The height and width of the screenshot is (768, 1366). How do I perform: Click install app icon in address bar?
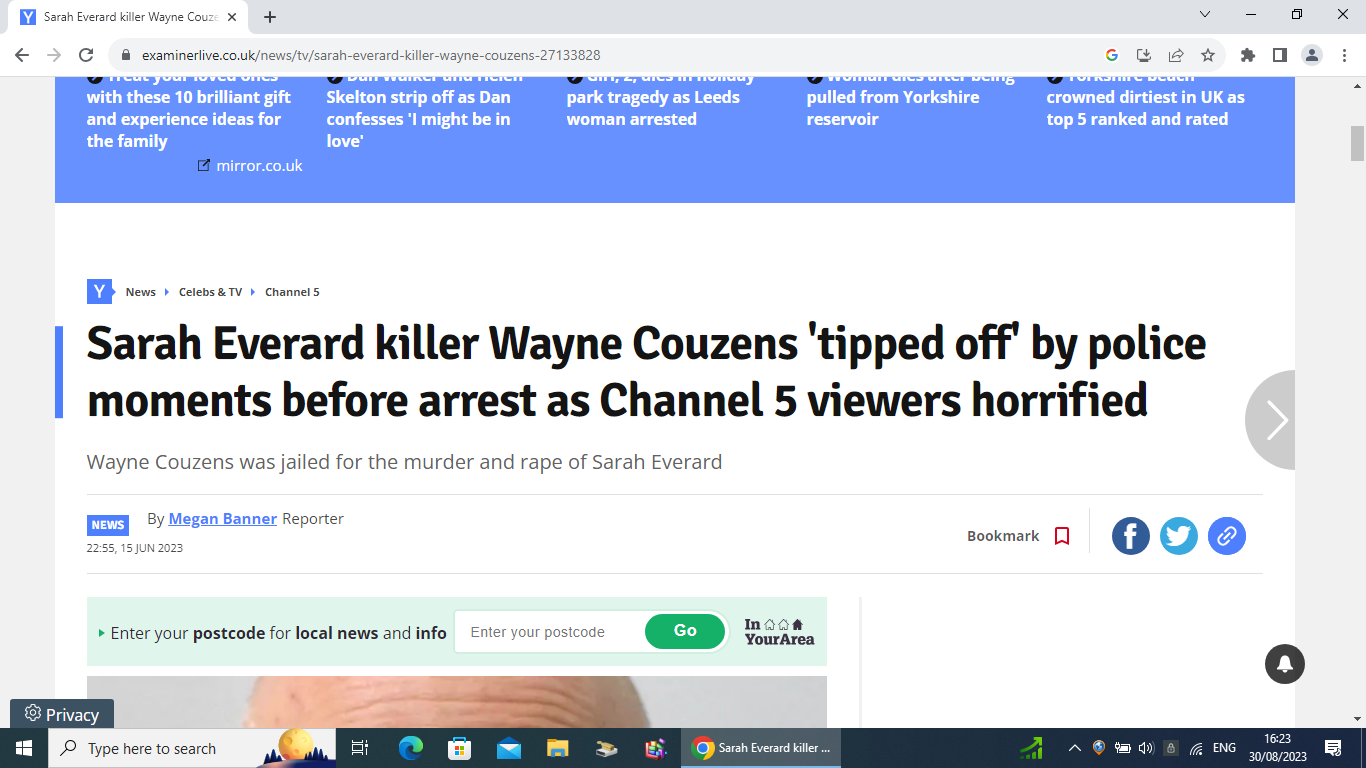click(x=1144, y=55)
